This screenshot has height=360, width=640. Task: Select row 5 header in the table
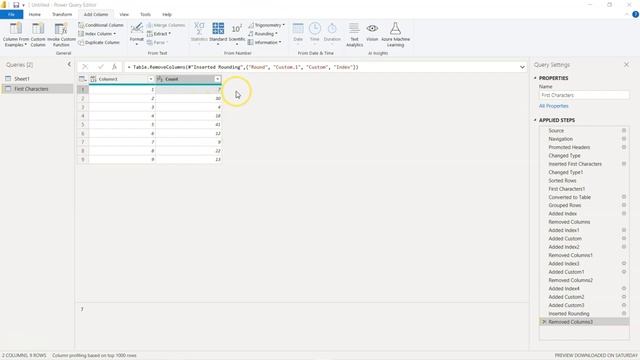pyautogui.click(x=83, y=124)
